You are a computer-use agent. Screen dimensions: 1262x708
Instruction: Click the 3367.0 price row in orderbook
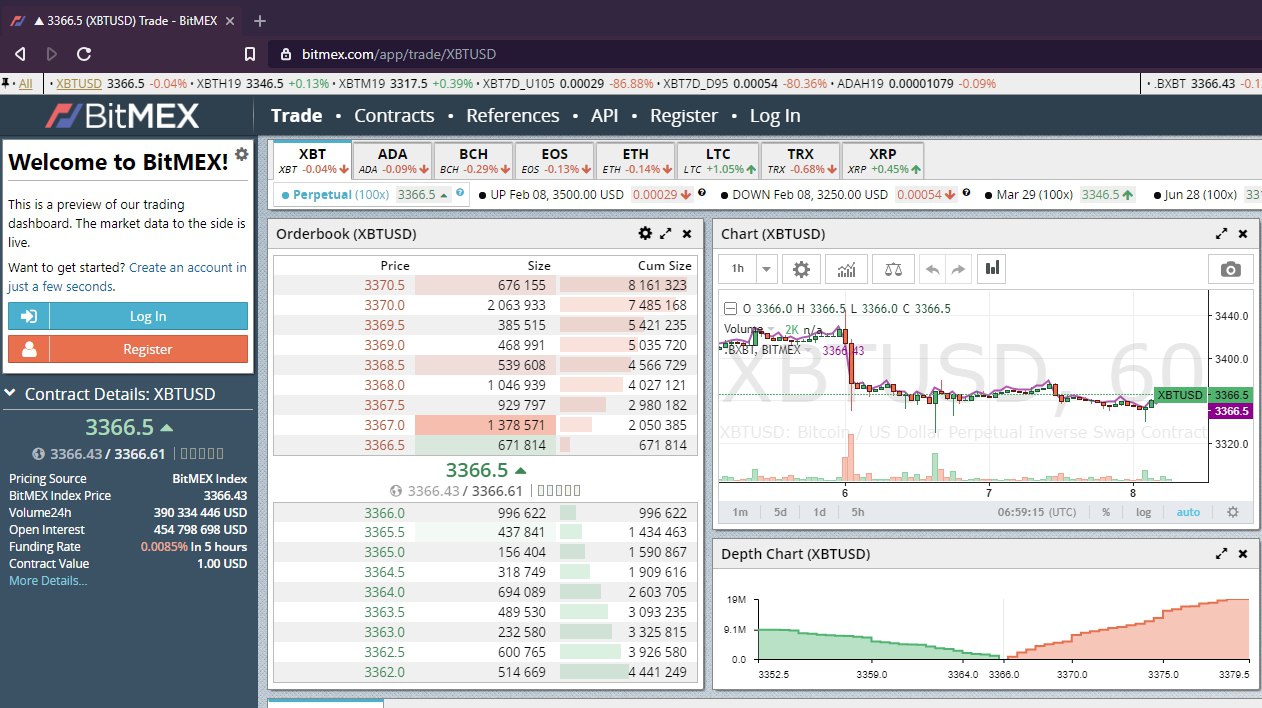coord(484,425)
